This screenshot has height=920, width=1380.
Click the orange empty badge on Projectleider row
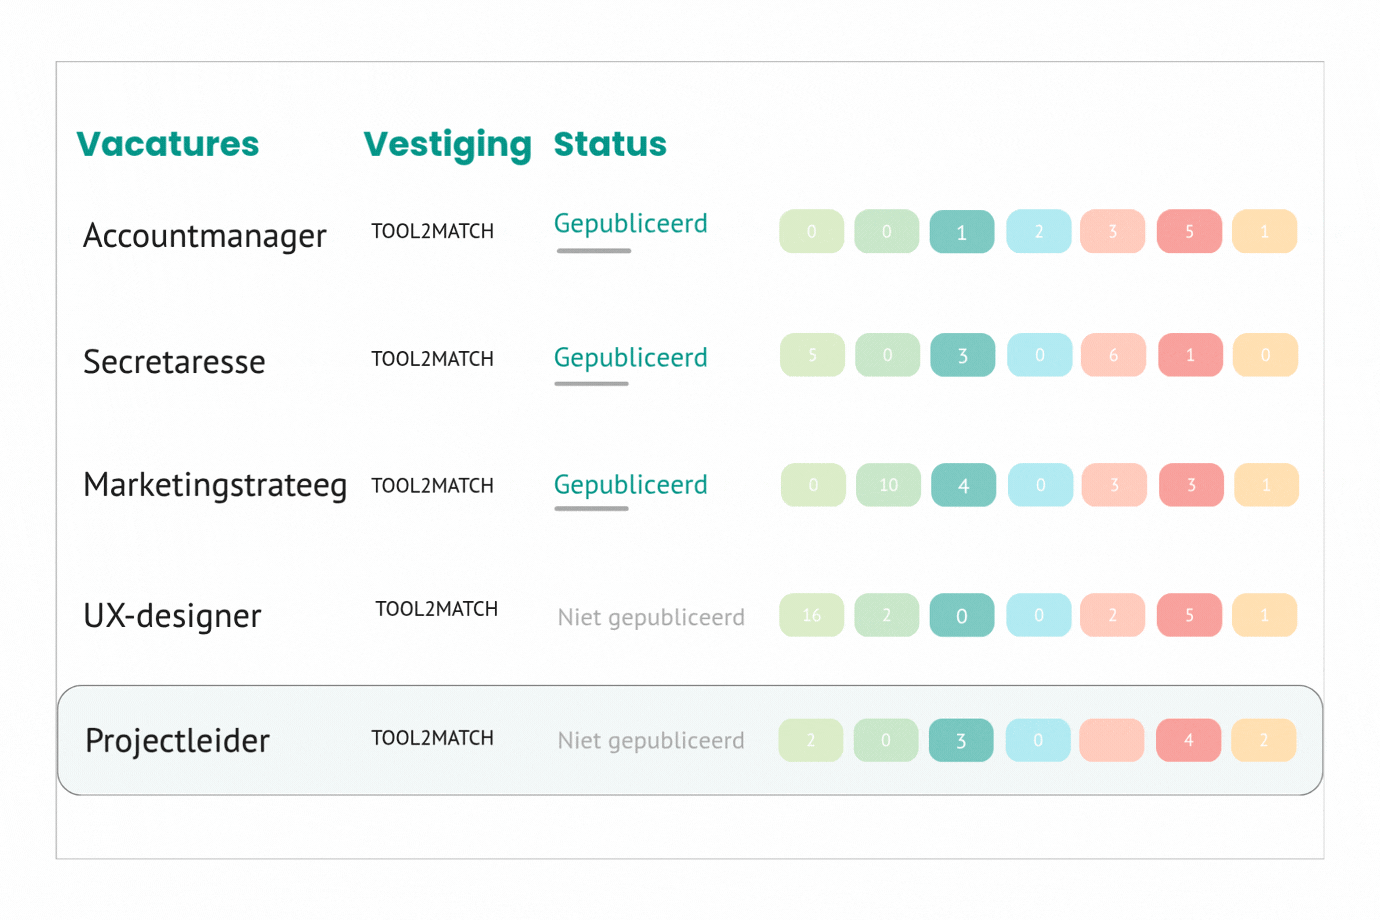pyautogui.click(x=1264, y=740)
